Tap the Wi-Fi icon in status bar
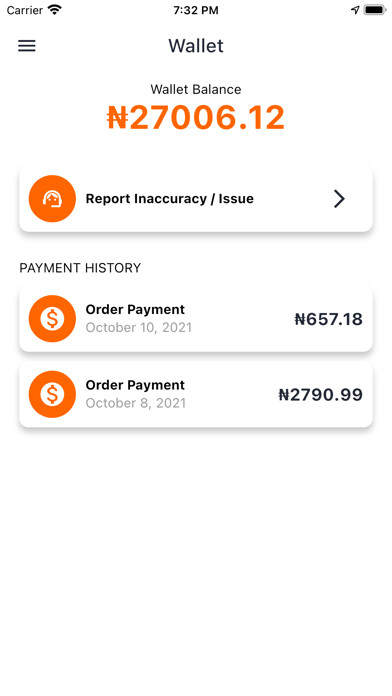Image resolution: width=392 pixels, height=696 pixels. [55, 10]
